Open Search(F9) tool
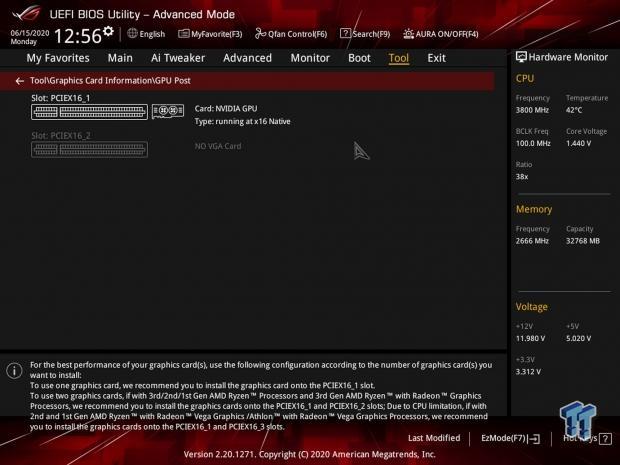 point(365,34)
